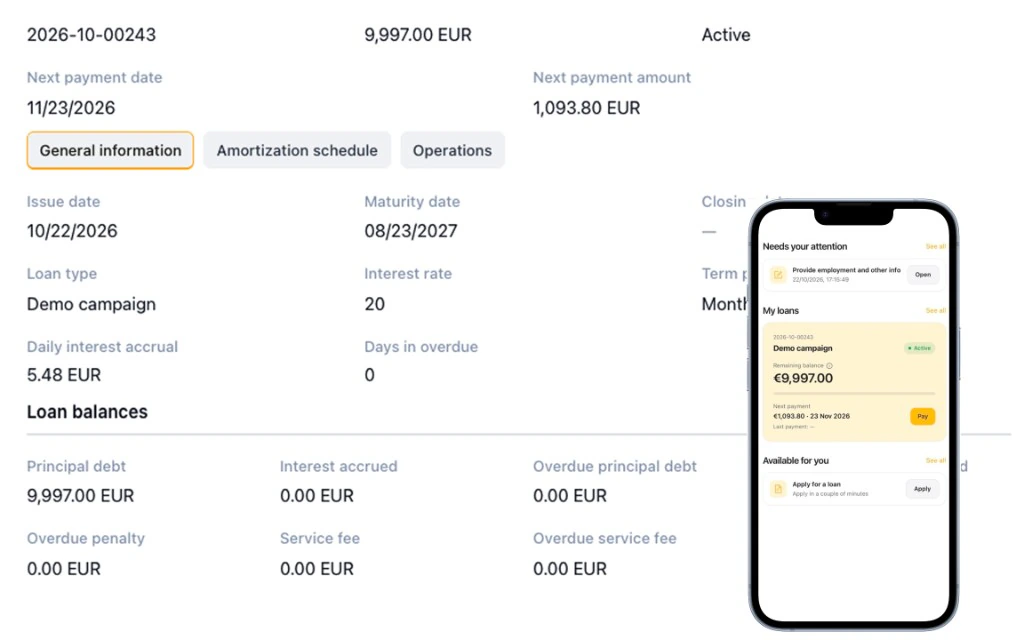Viewport: 1024px width, 640px height.
Task: Click the Apply for a loan list item text
Action: tap(816, 485)
